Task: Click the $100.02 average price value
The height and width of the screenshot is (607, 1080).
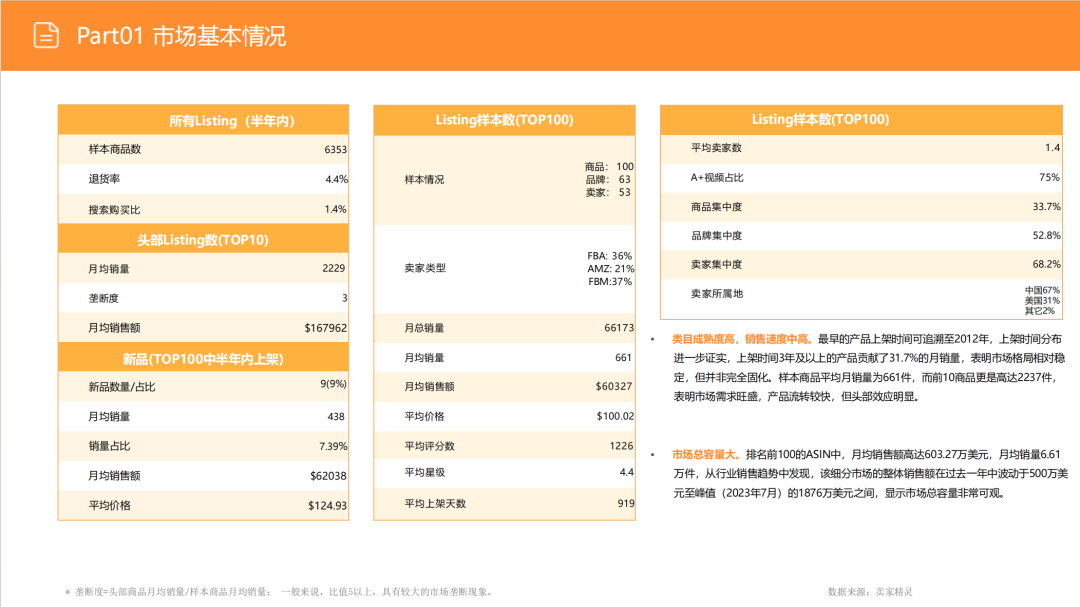Action: point(615,416)
